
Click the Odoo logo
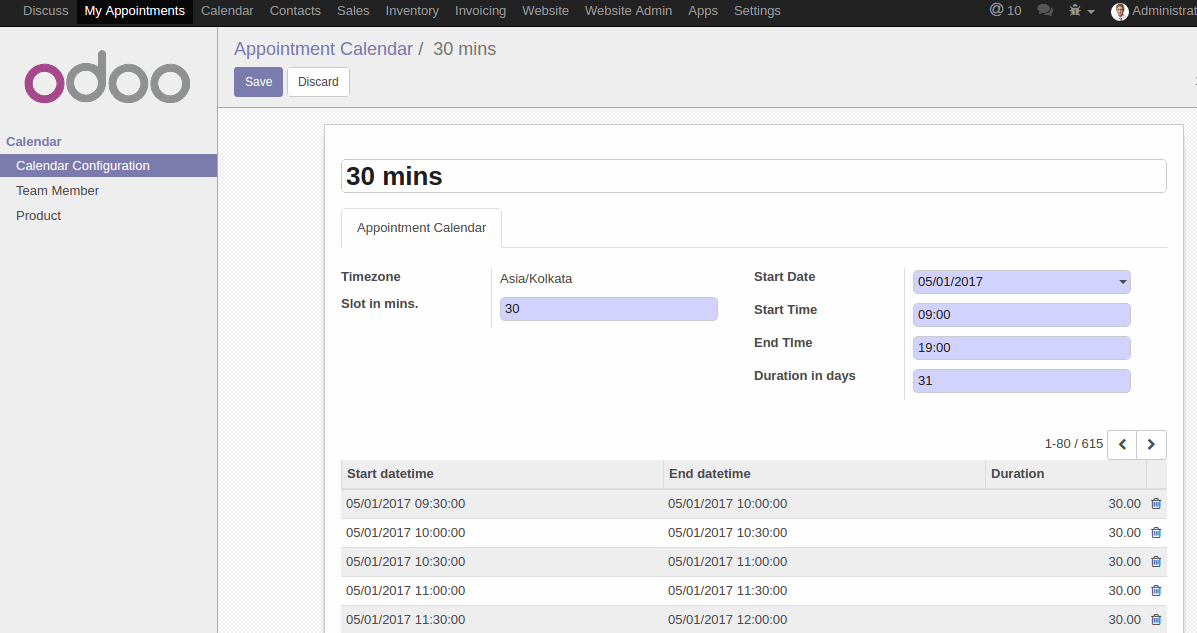point(107,77)
